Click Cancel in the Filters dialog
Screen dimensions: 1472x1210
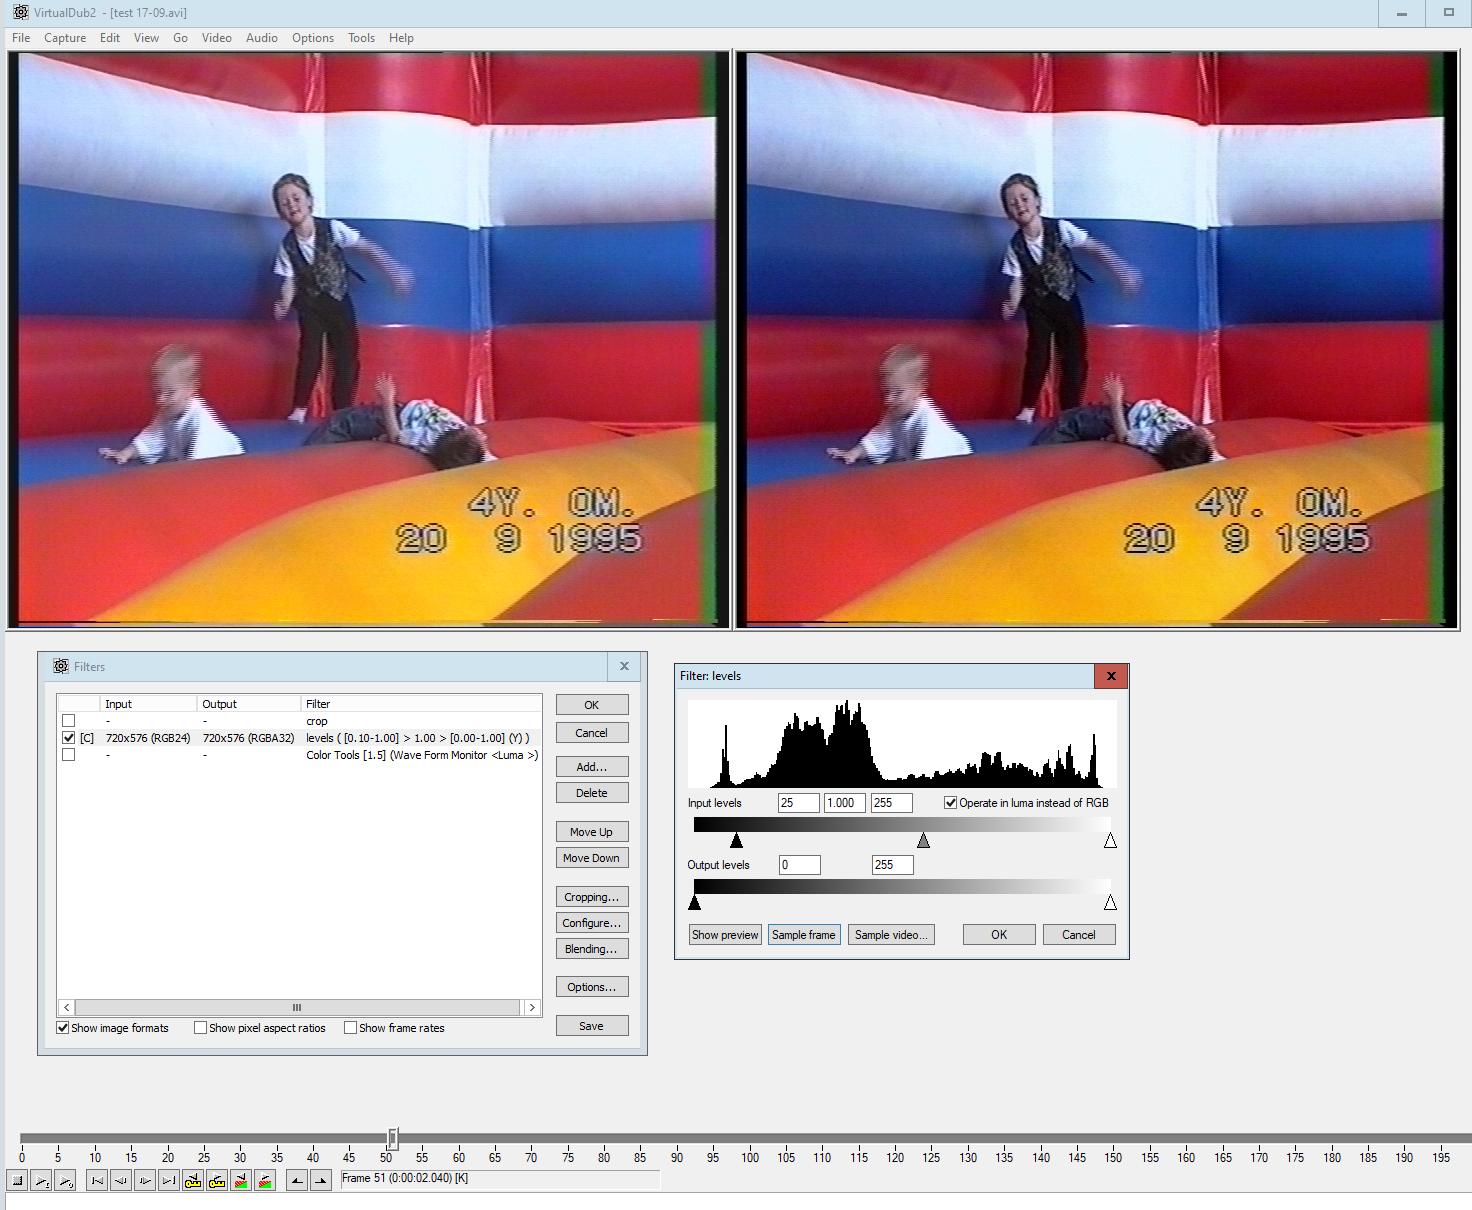(592, 733)
